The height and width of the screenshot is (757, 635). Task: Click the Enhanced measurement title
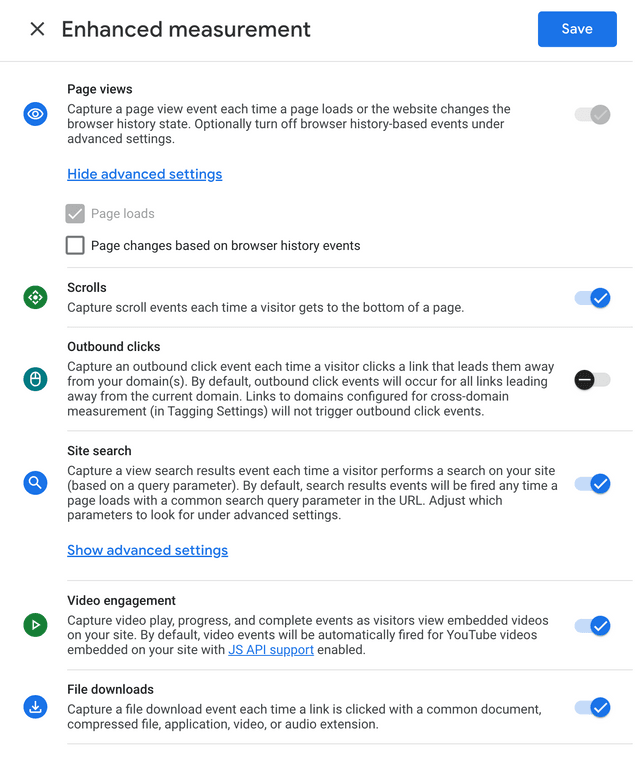pyautogui.click(x=186, y=29)
